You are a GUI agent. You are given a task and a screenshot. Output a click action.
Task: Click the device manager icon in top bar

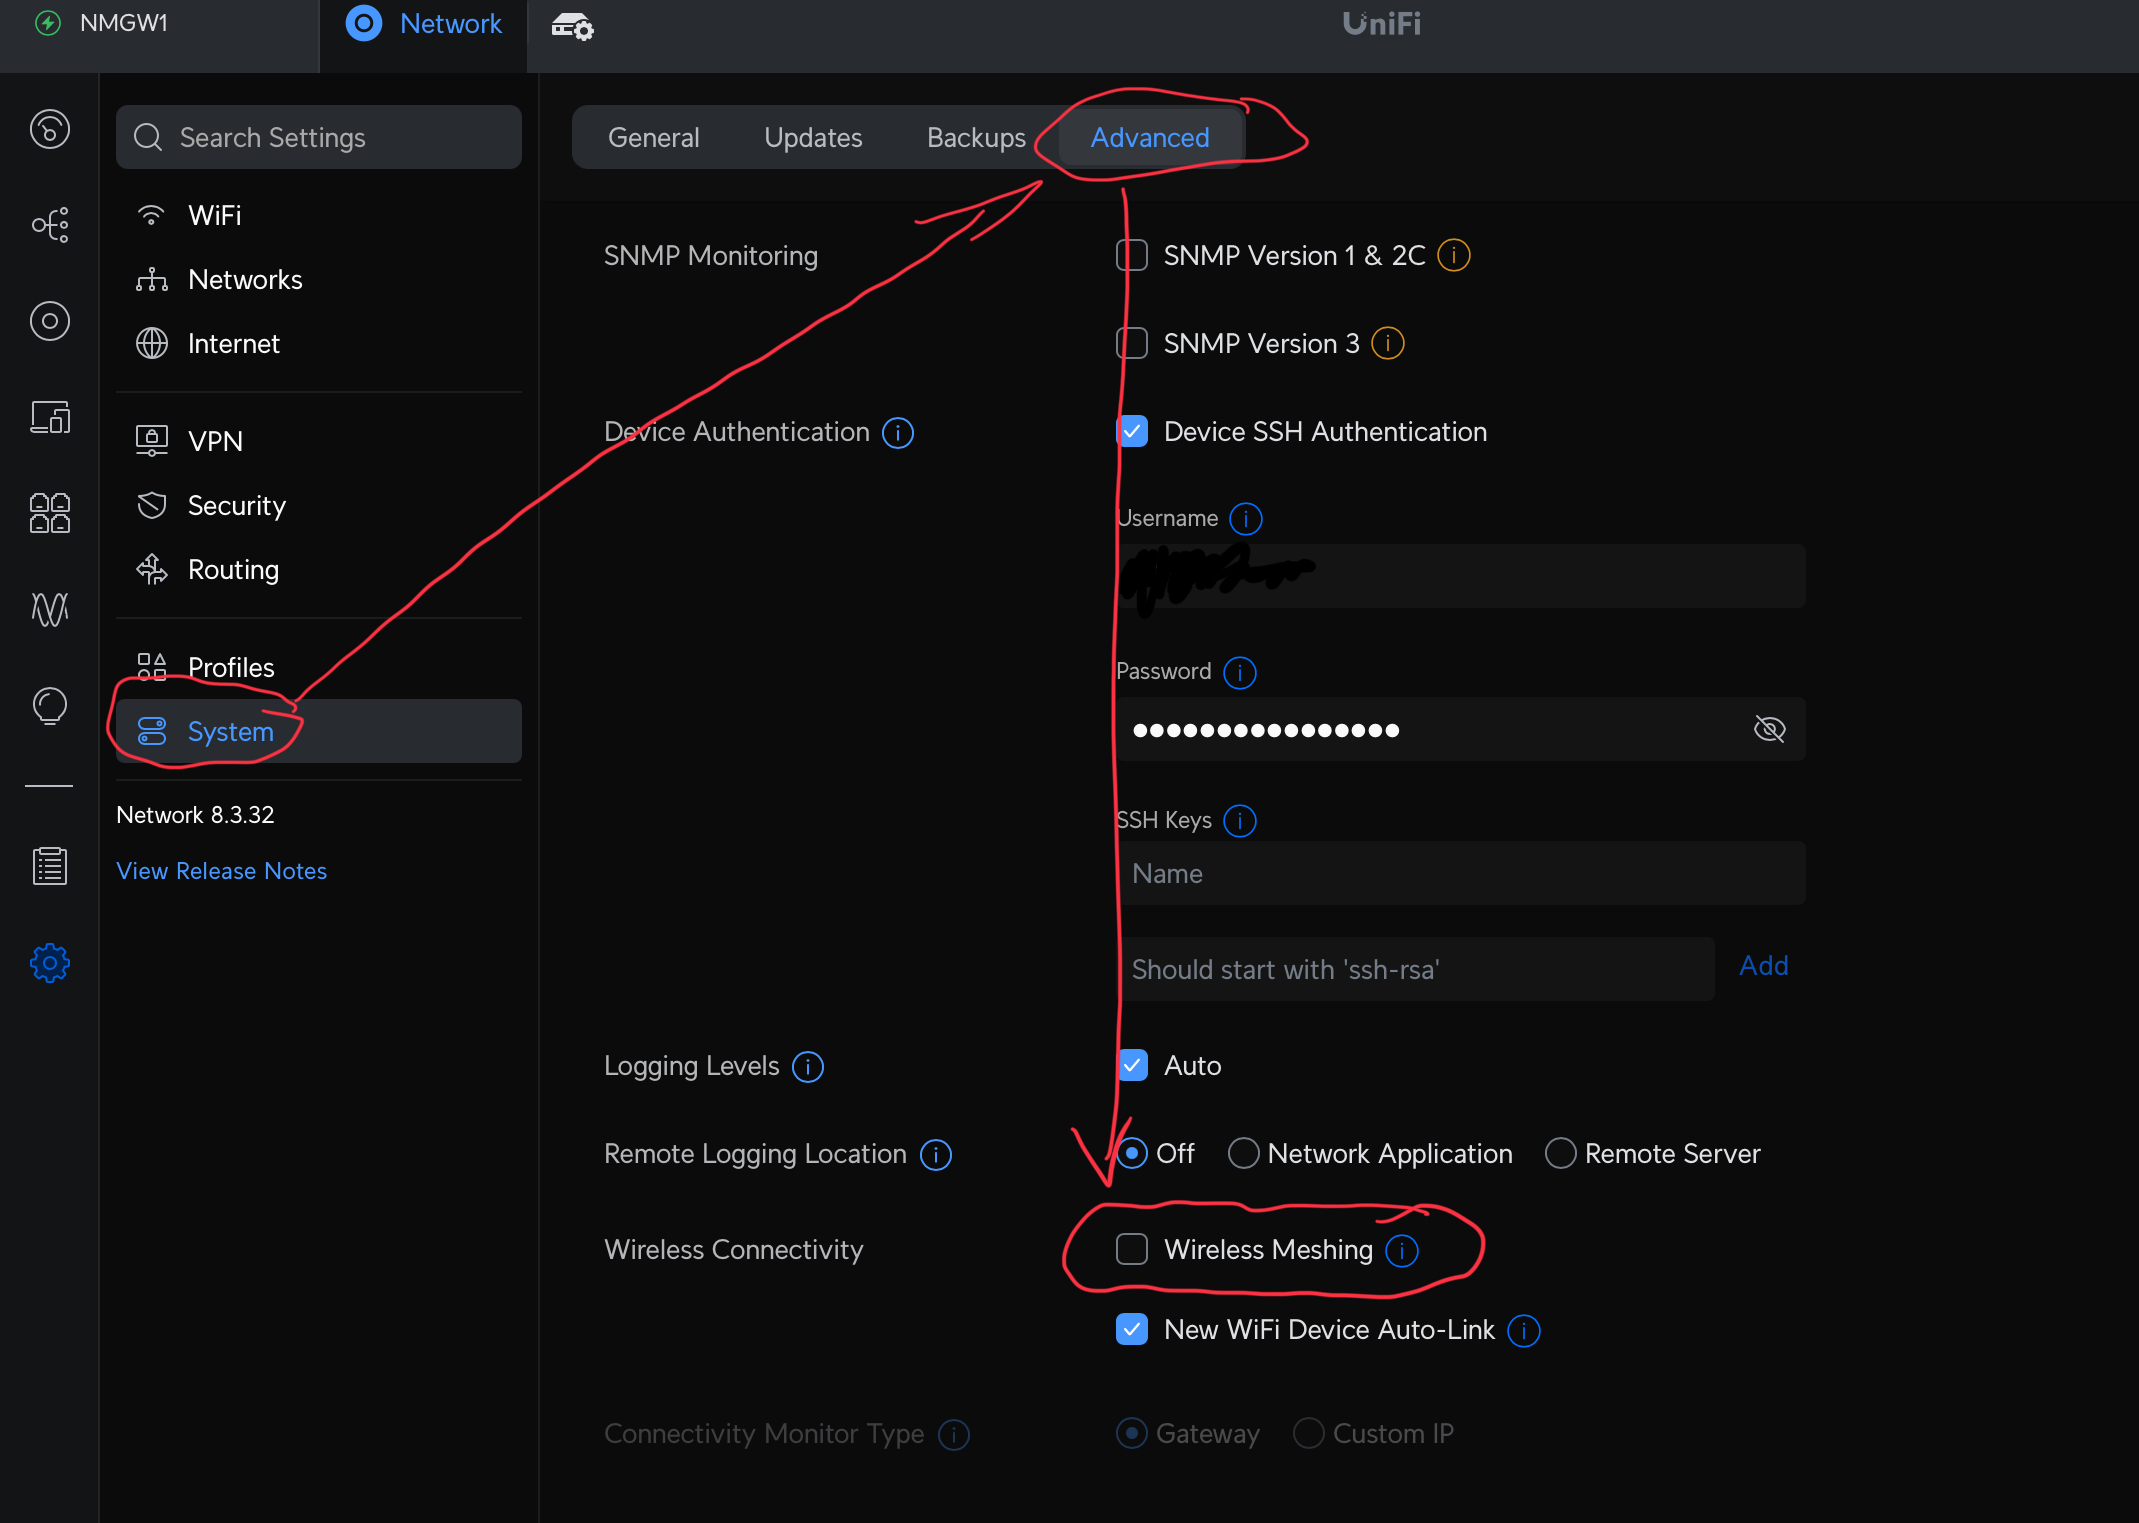click(x=572, y=26)
